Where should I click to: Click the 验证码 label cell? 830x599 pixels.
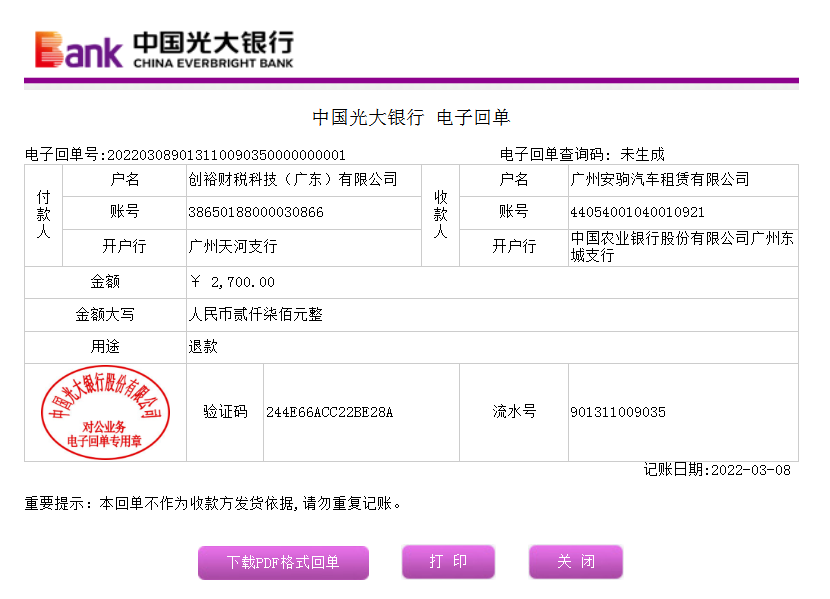tap(225, 412)
